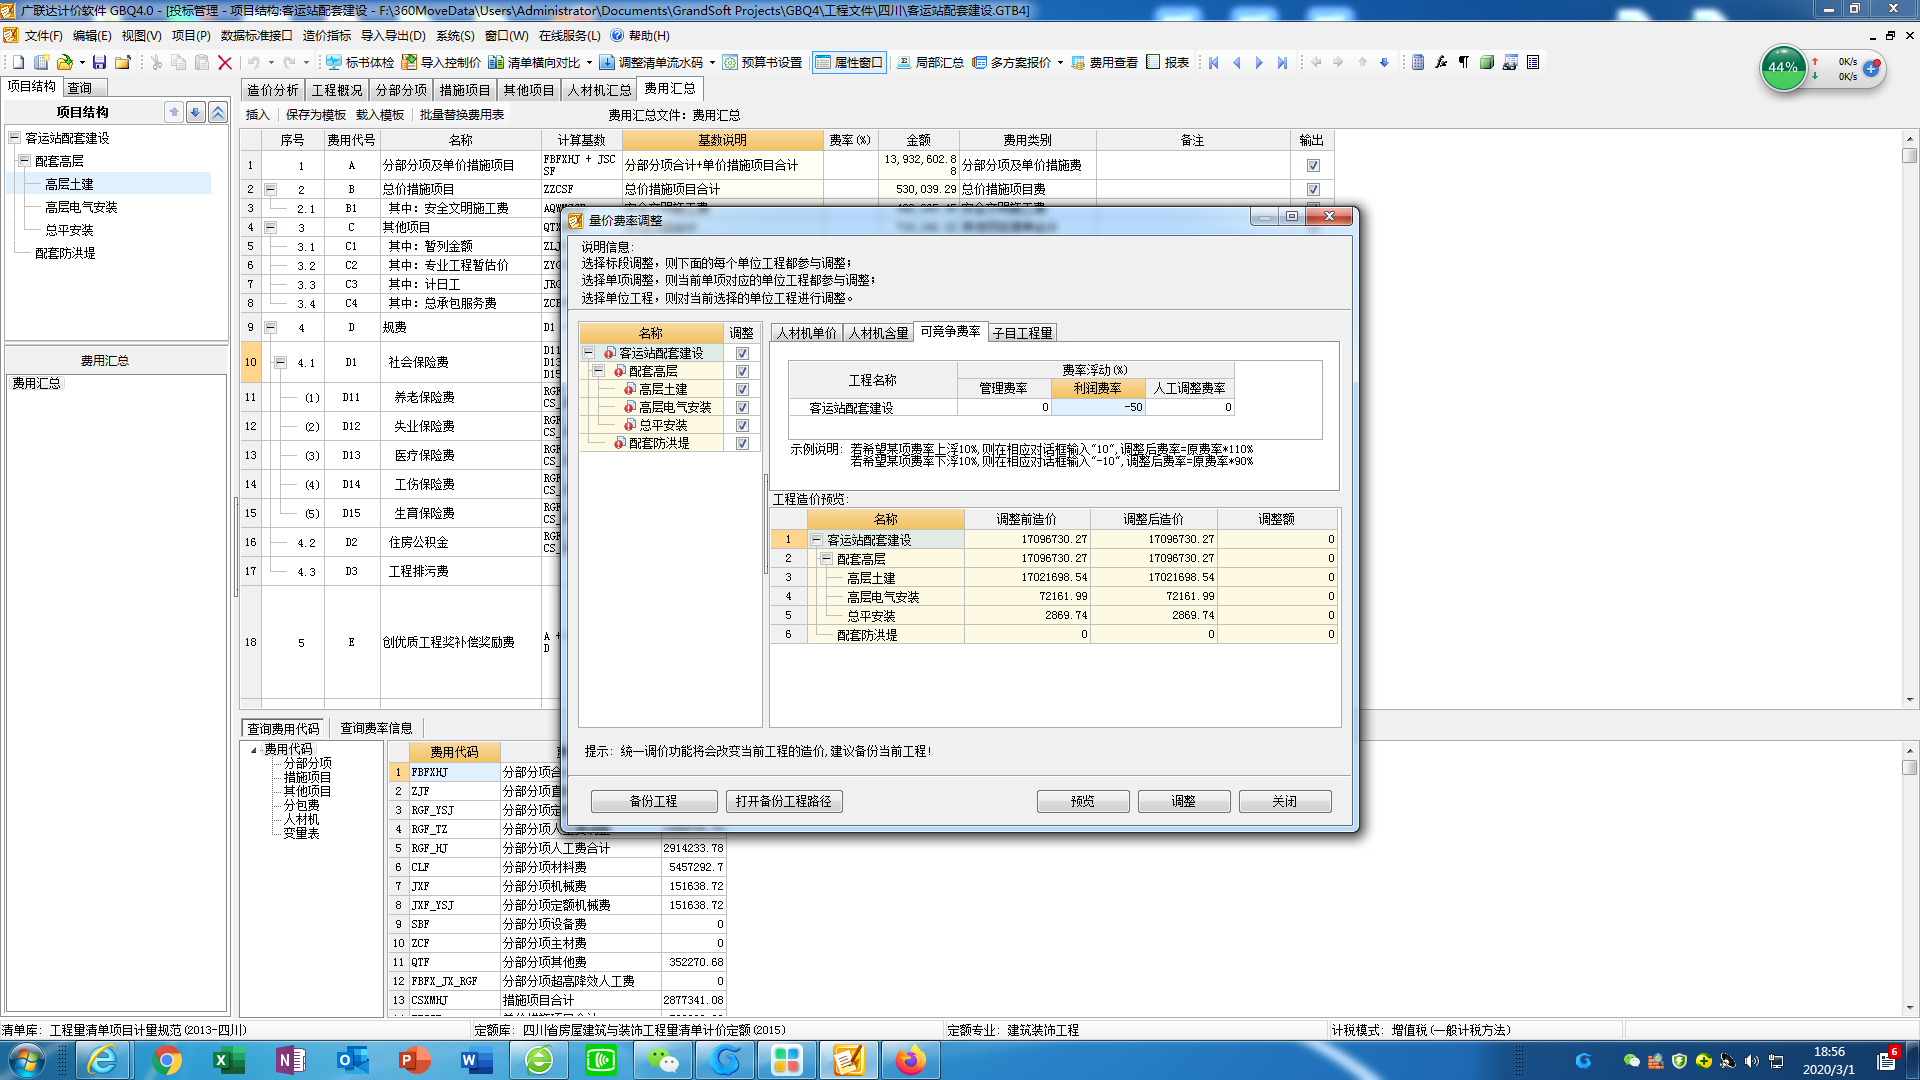Click the 管理费率 value cell for 客运站配套建设

point(1004,407)
